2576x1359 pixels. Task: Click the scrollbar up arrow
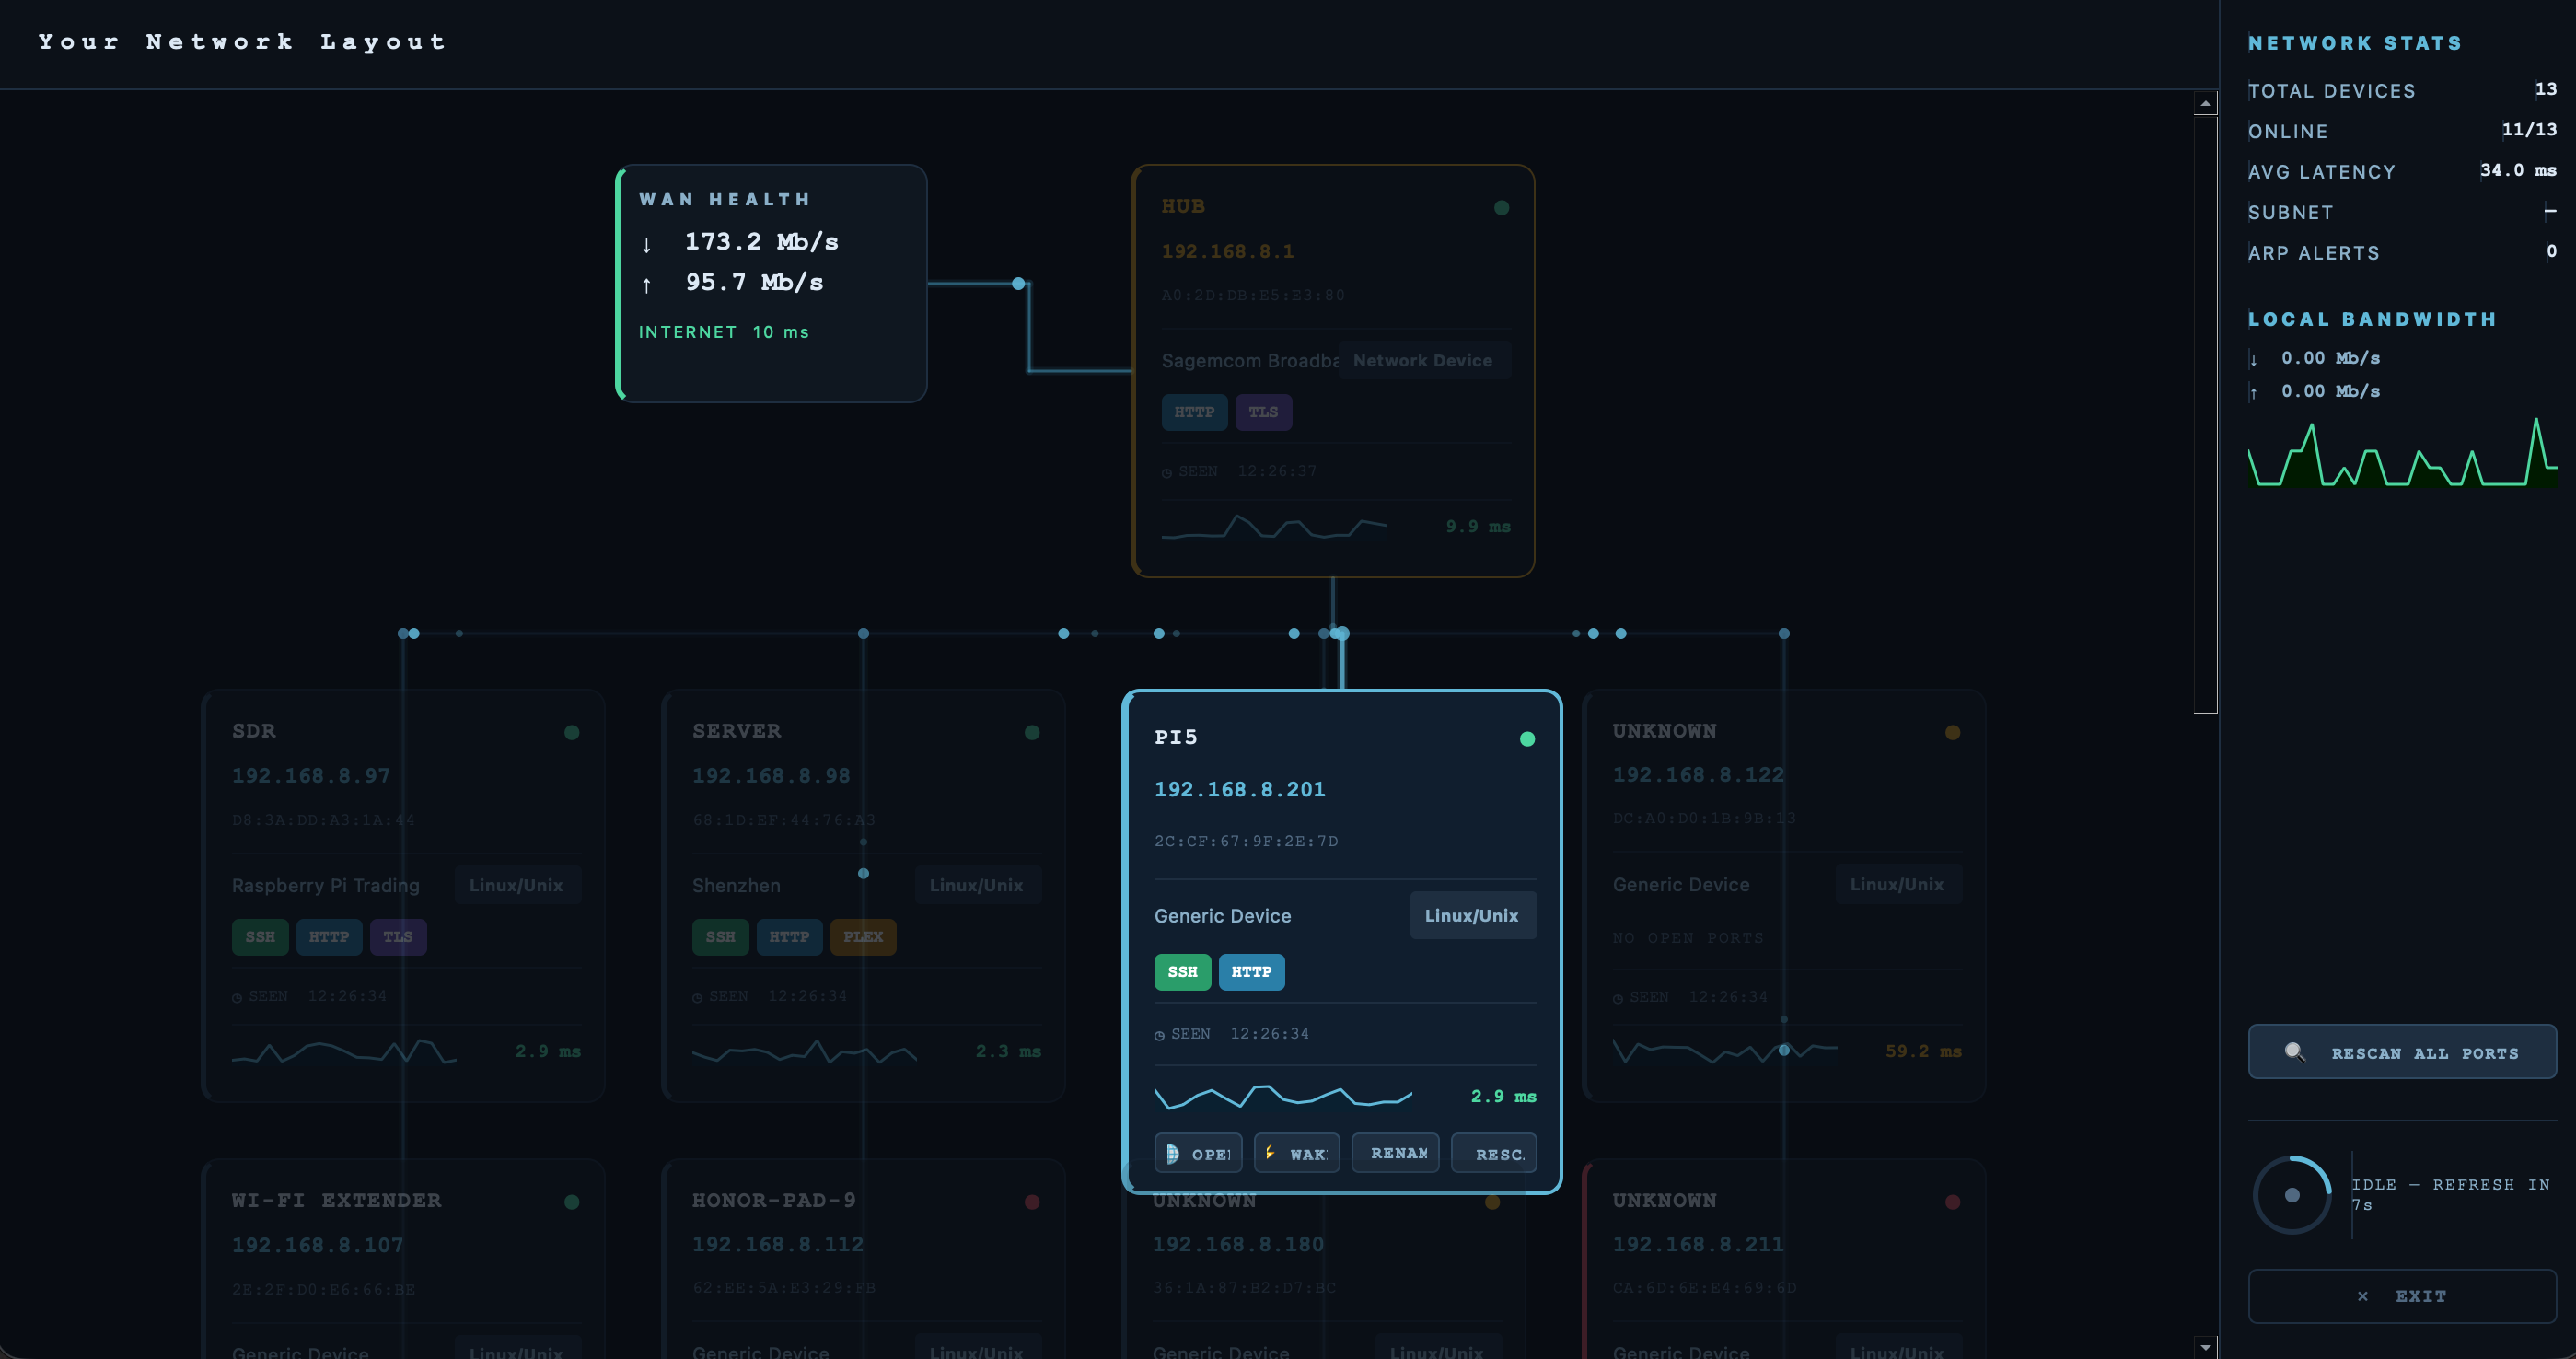pyautogui.click(x=2205, y=104)
